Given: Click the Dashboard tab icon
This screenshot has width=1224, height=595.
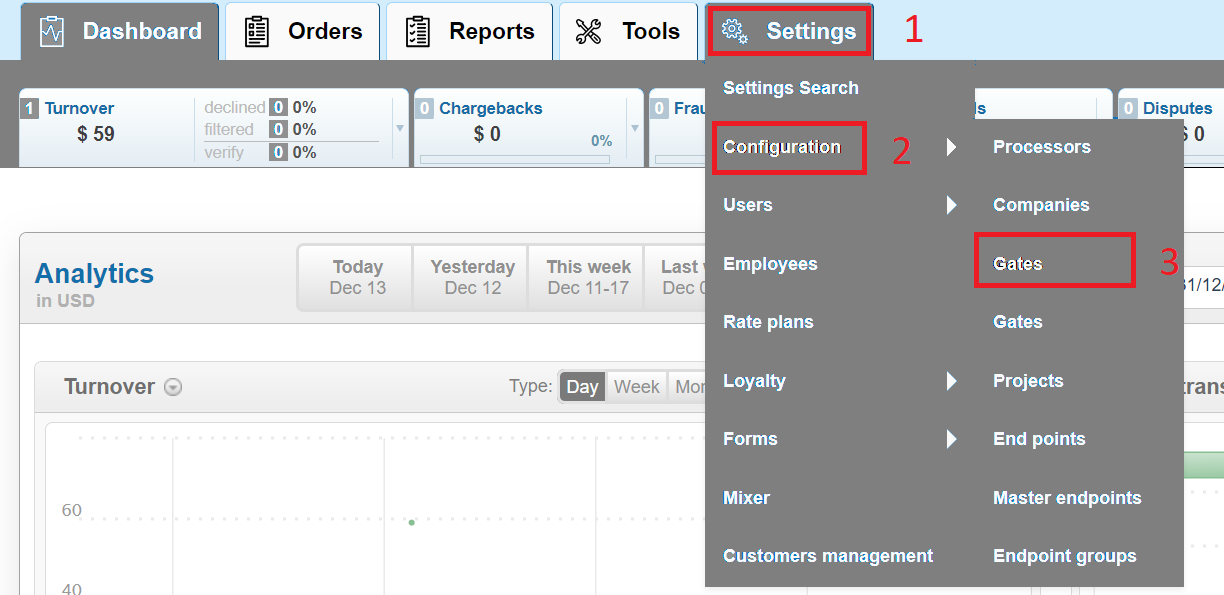Looking at the screenshot, I should pos(52,32).
